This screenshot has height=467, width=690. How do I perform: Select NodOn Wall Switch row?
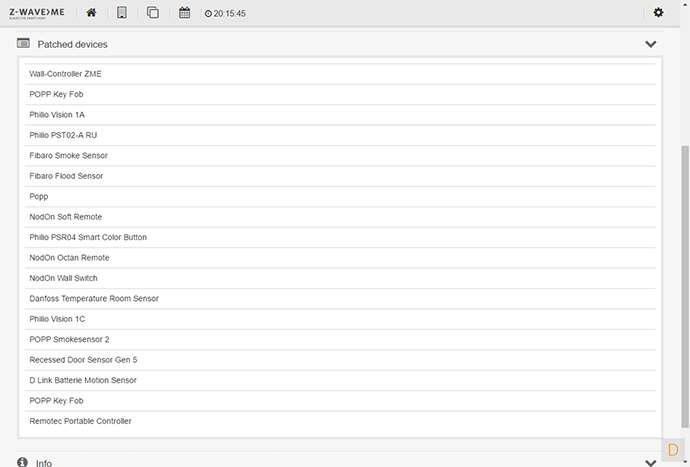(340, 278)
